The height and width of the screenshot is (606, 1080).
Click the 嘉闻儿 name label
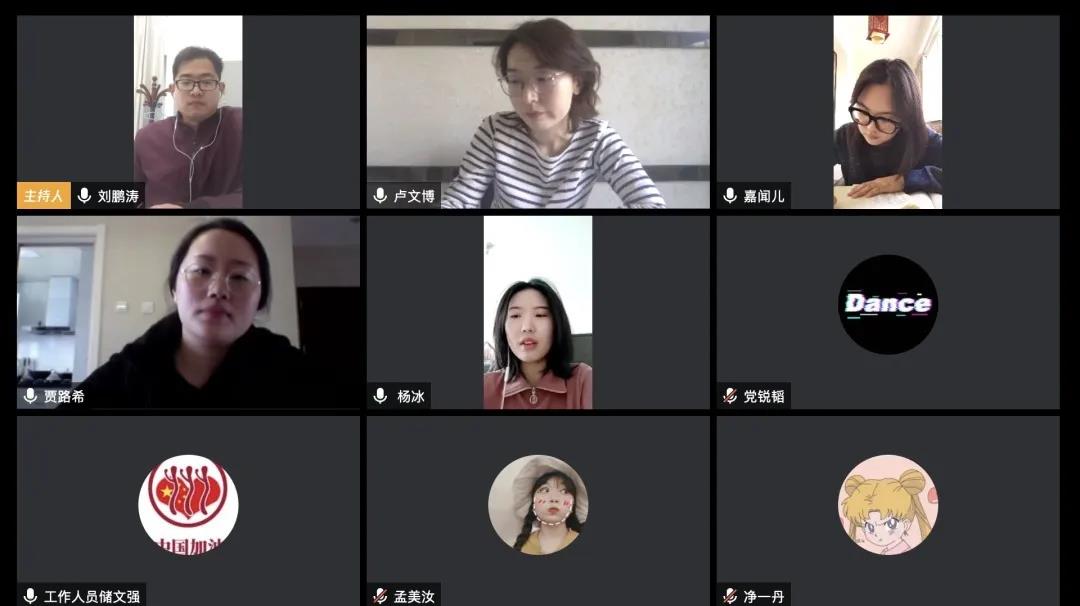[764, 196]
